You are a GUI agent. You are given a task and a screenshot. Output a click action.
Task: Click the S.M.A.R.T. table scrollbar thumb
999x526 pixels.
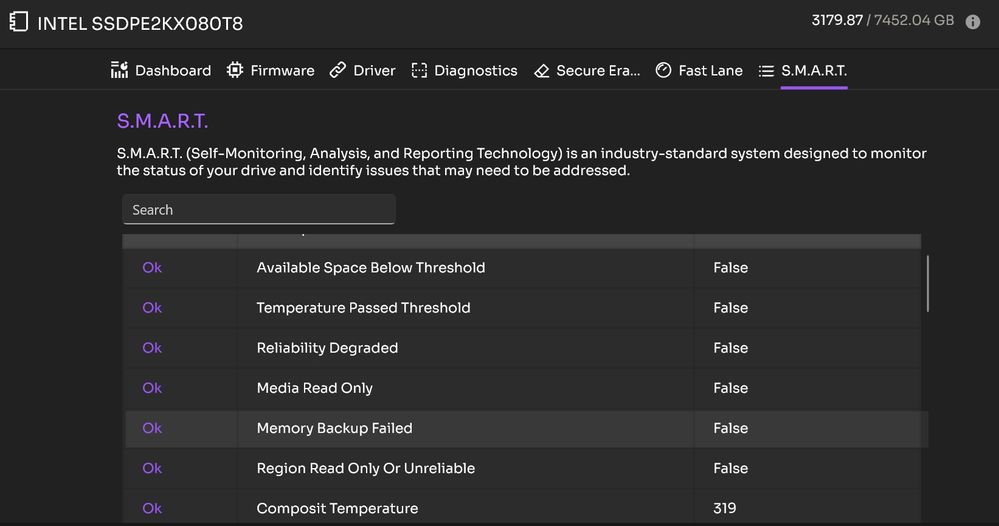coord(927,283)
